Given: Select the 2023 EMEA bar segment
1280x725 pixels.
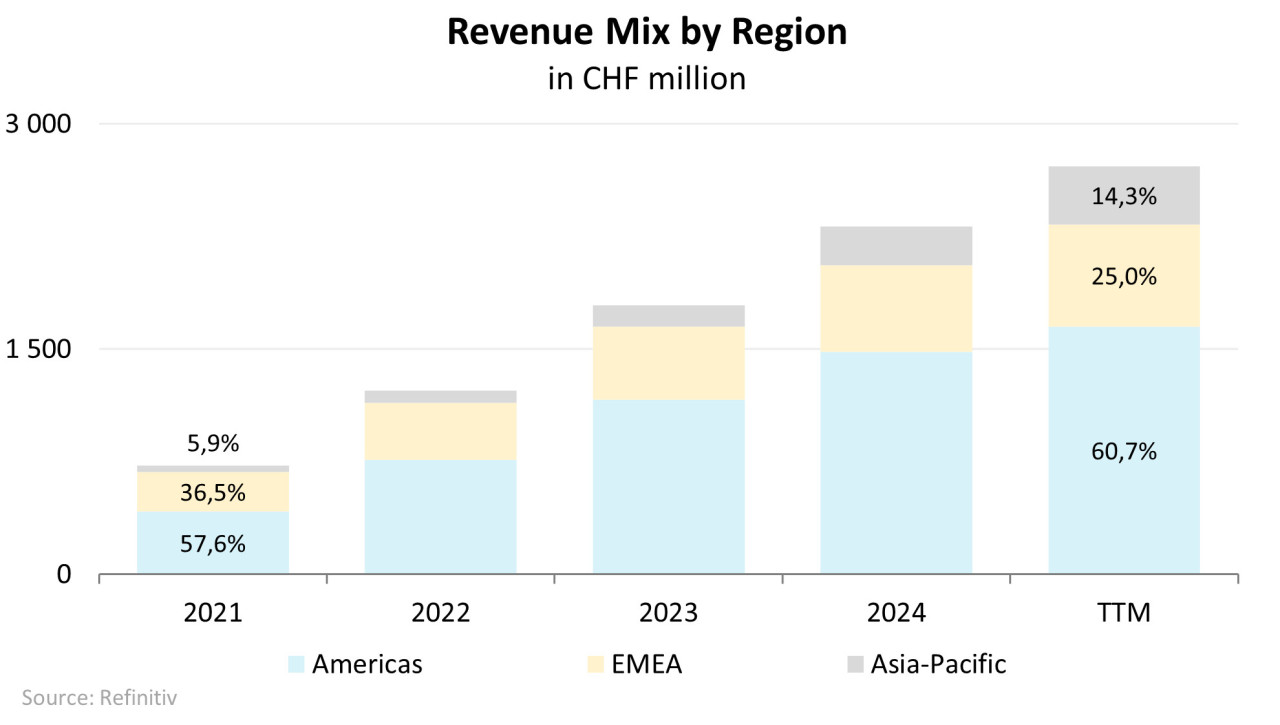Looking at the screenshot, I should 669,363.
